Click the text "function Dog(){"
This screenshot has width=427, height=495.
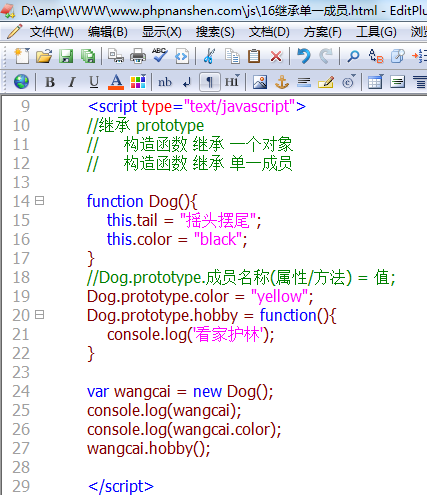[x=142, y=201]
